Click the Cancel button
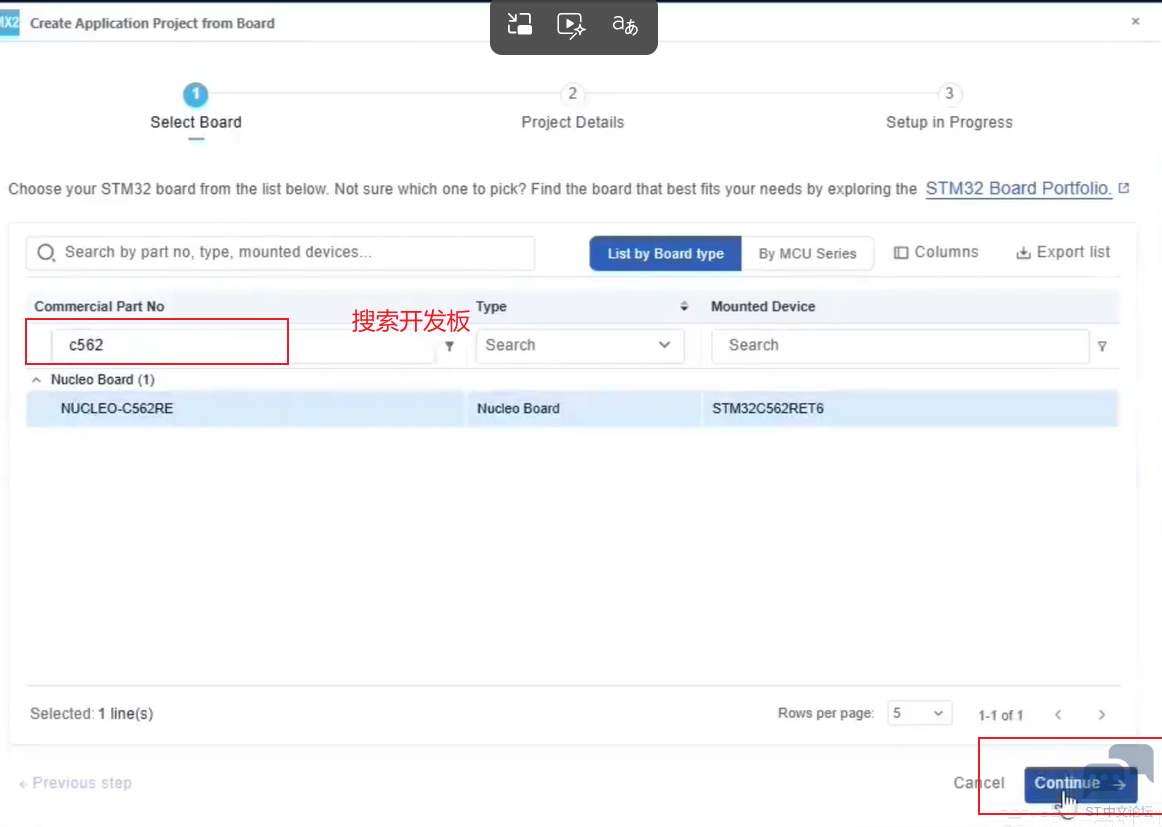The width and height of the screenshot is (1162, 827). (978, 783)
